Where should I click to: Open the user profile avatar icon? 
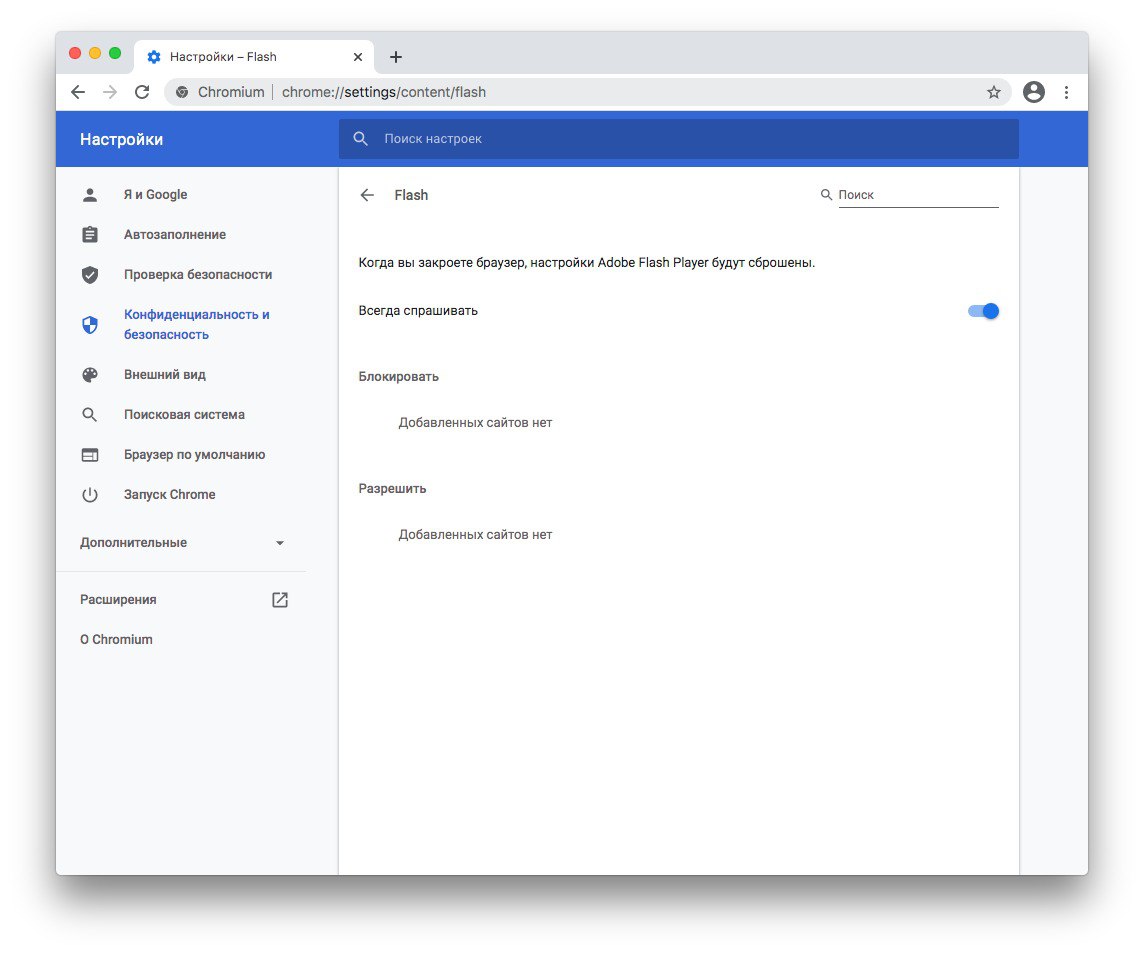pos(1034,92)
